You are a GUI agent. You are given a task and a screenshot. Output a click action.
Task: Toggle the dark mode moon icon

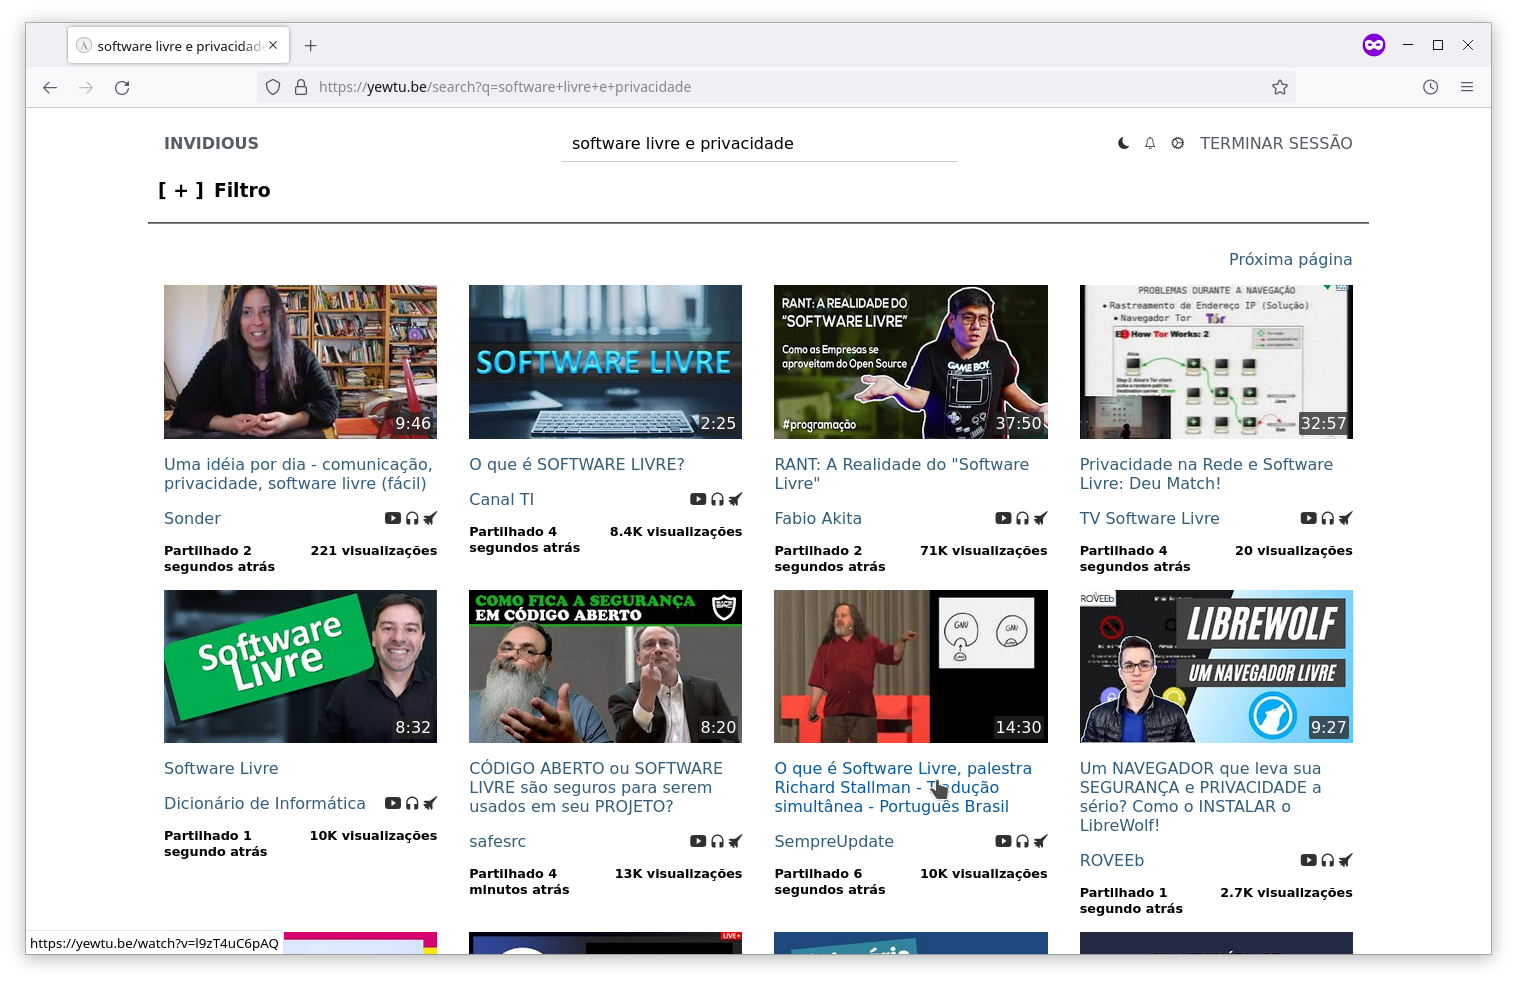[1123, 143]
